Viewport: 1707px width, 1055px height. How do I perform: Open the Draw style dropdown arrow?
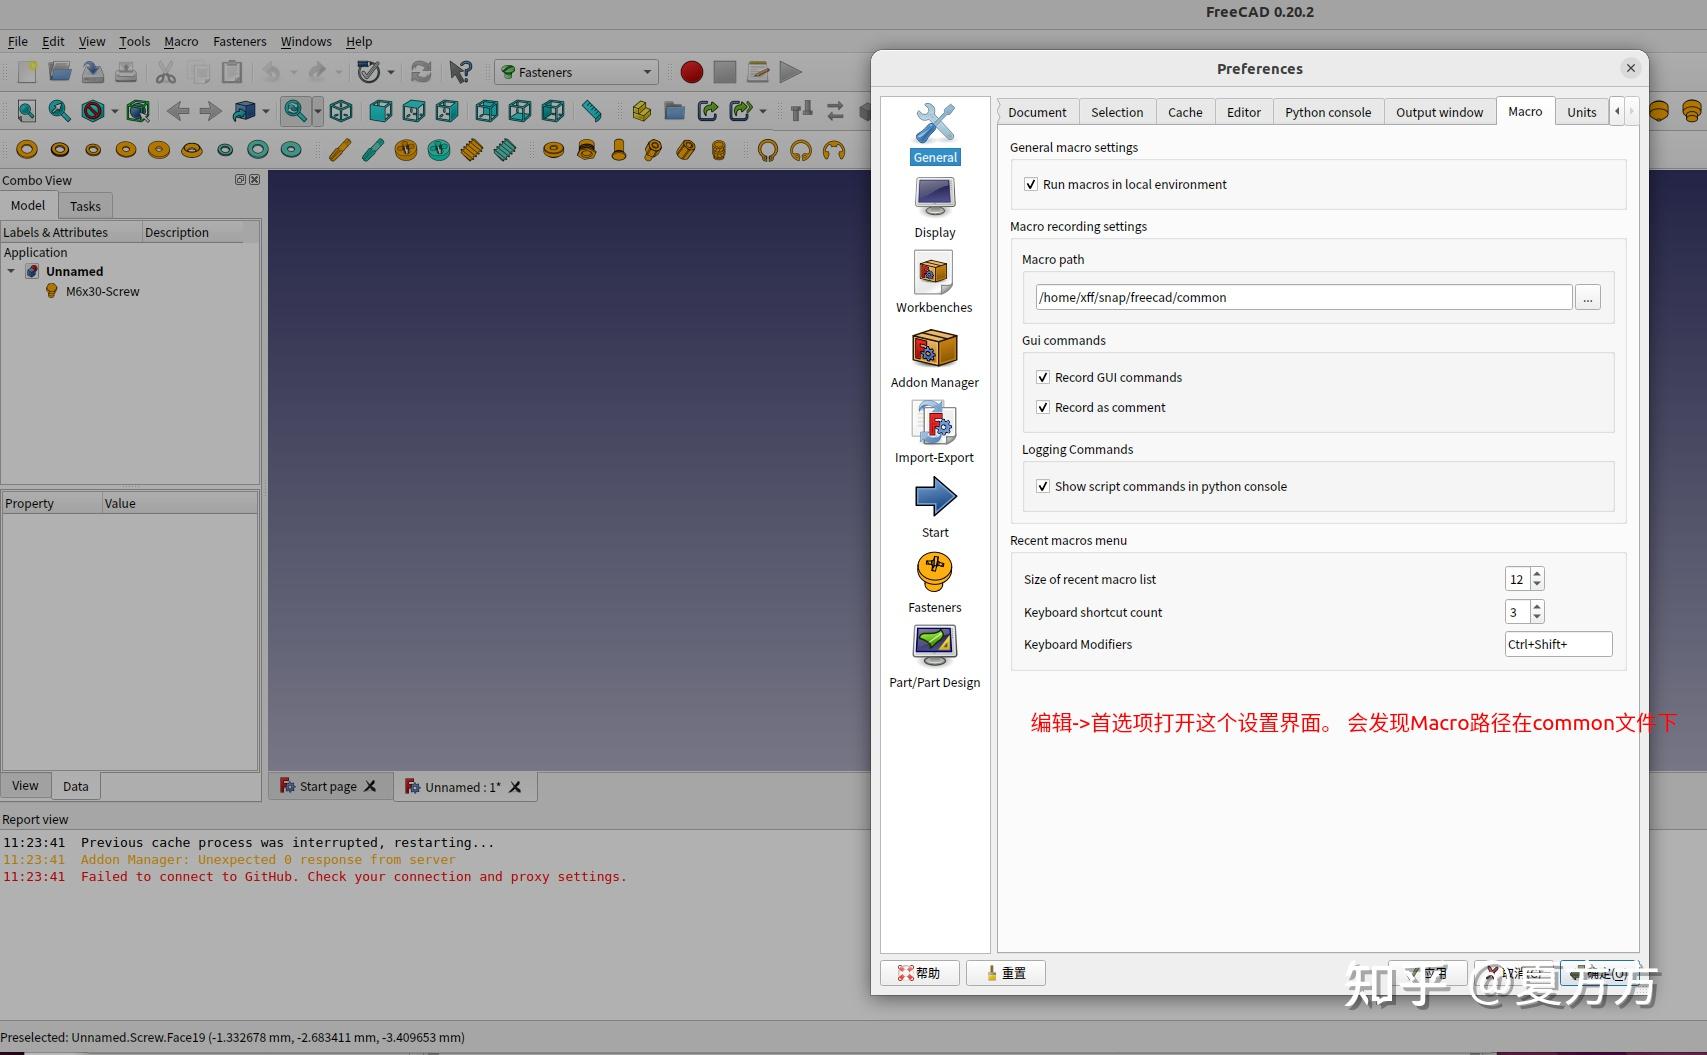tap(114, 111)
